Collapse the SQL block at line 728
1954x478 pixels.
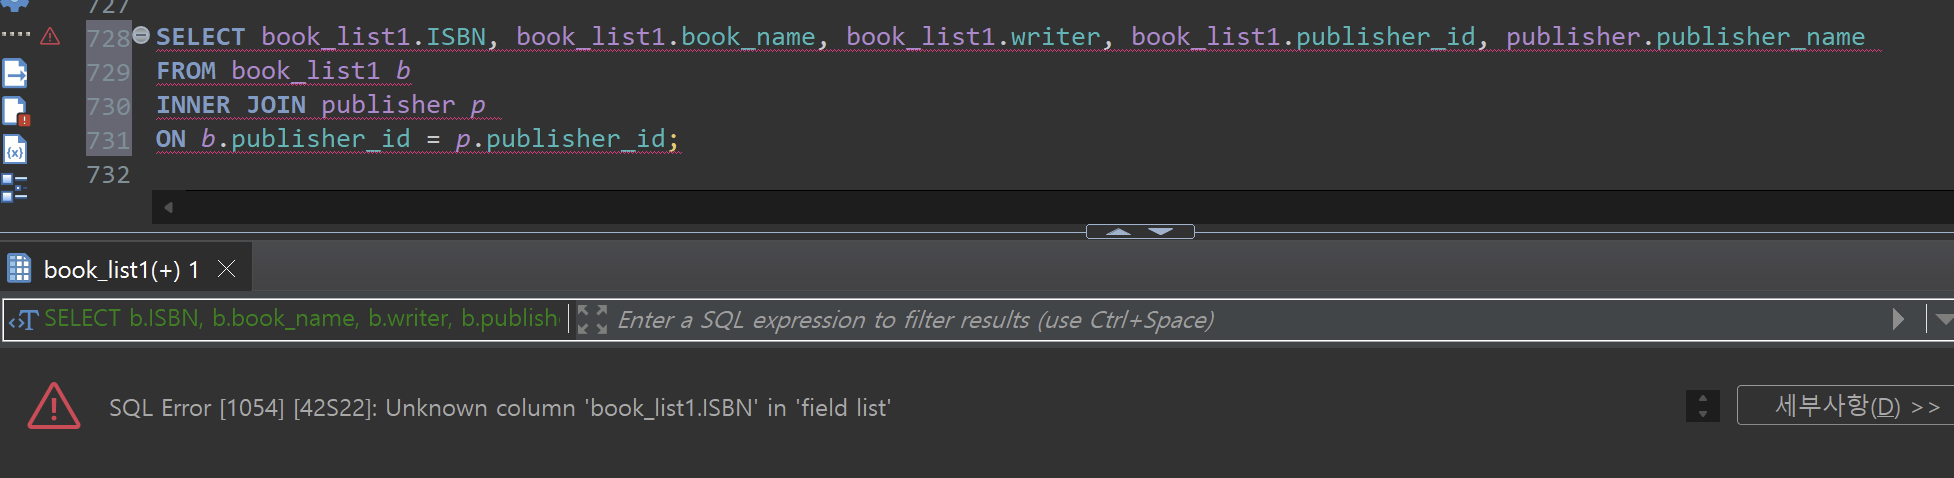(x=141, y=35)
